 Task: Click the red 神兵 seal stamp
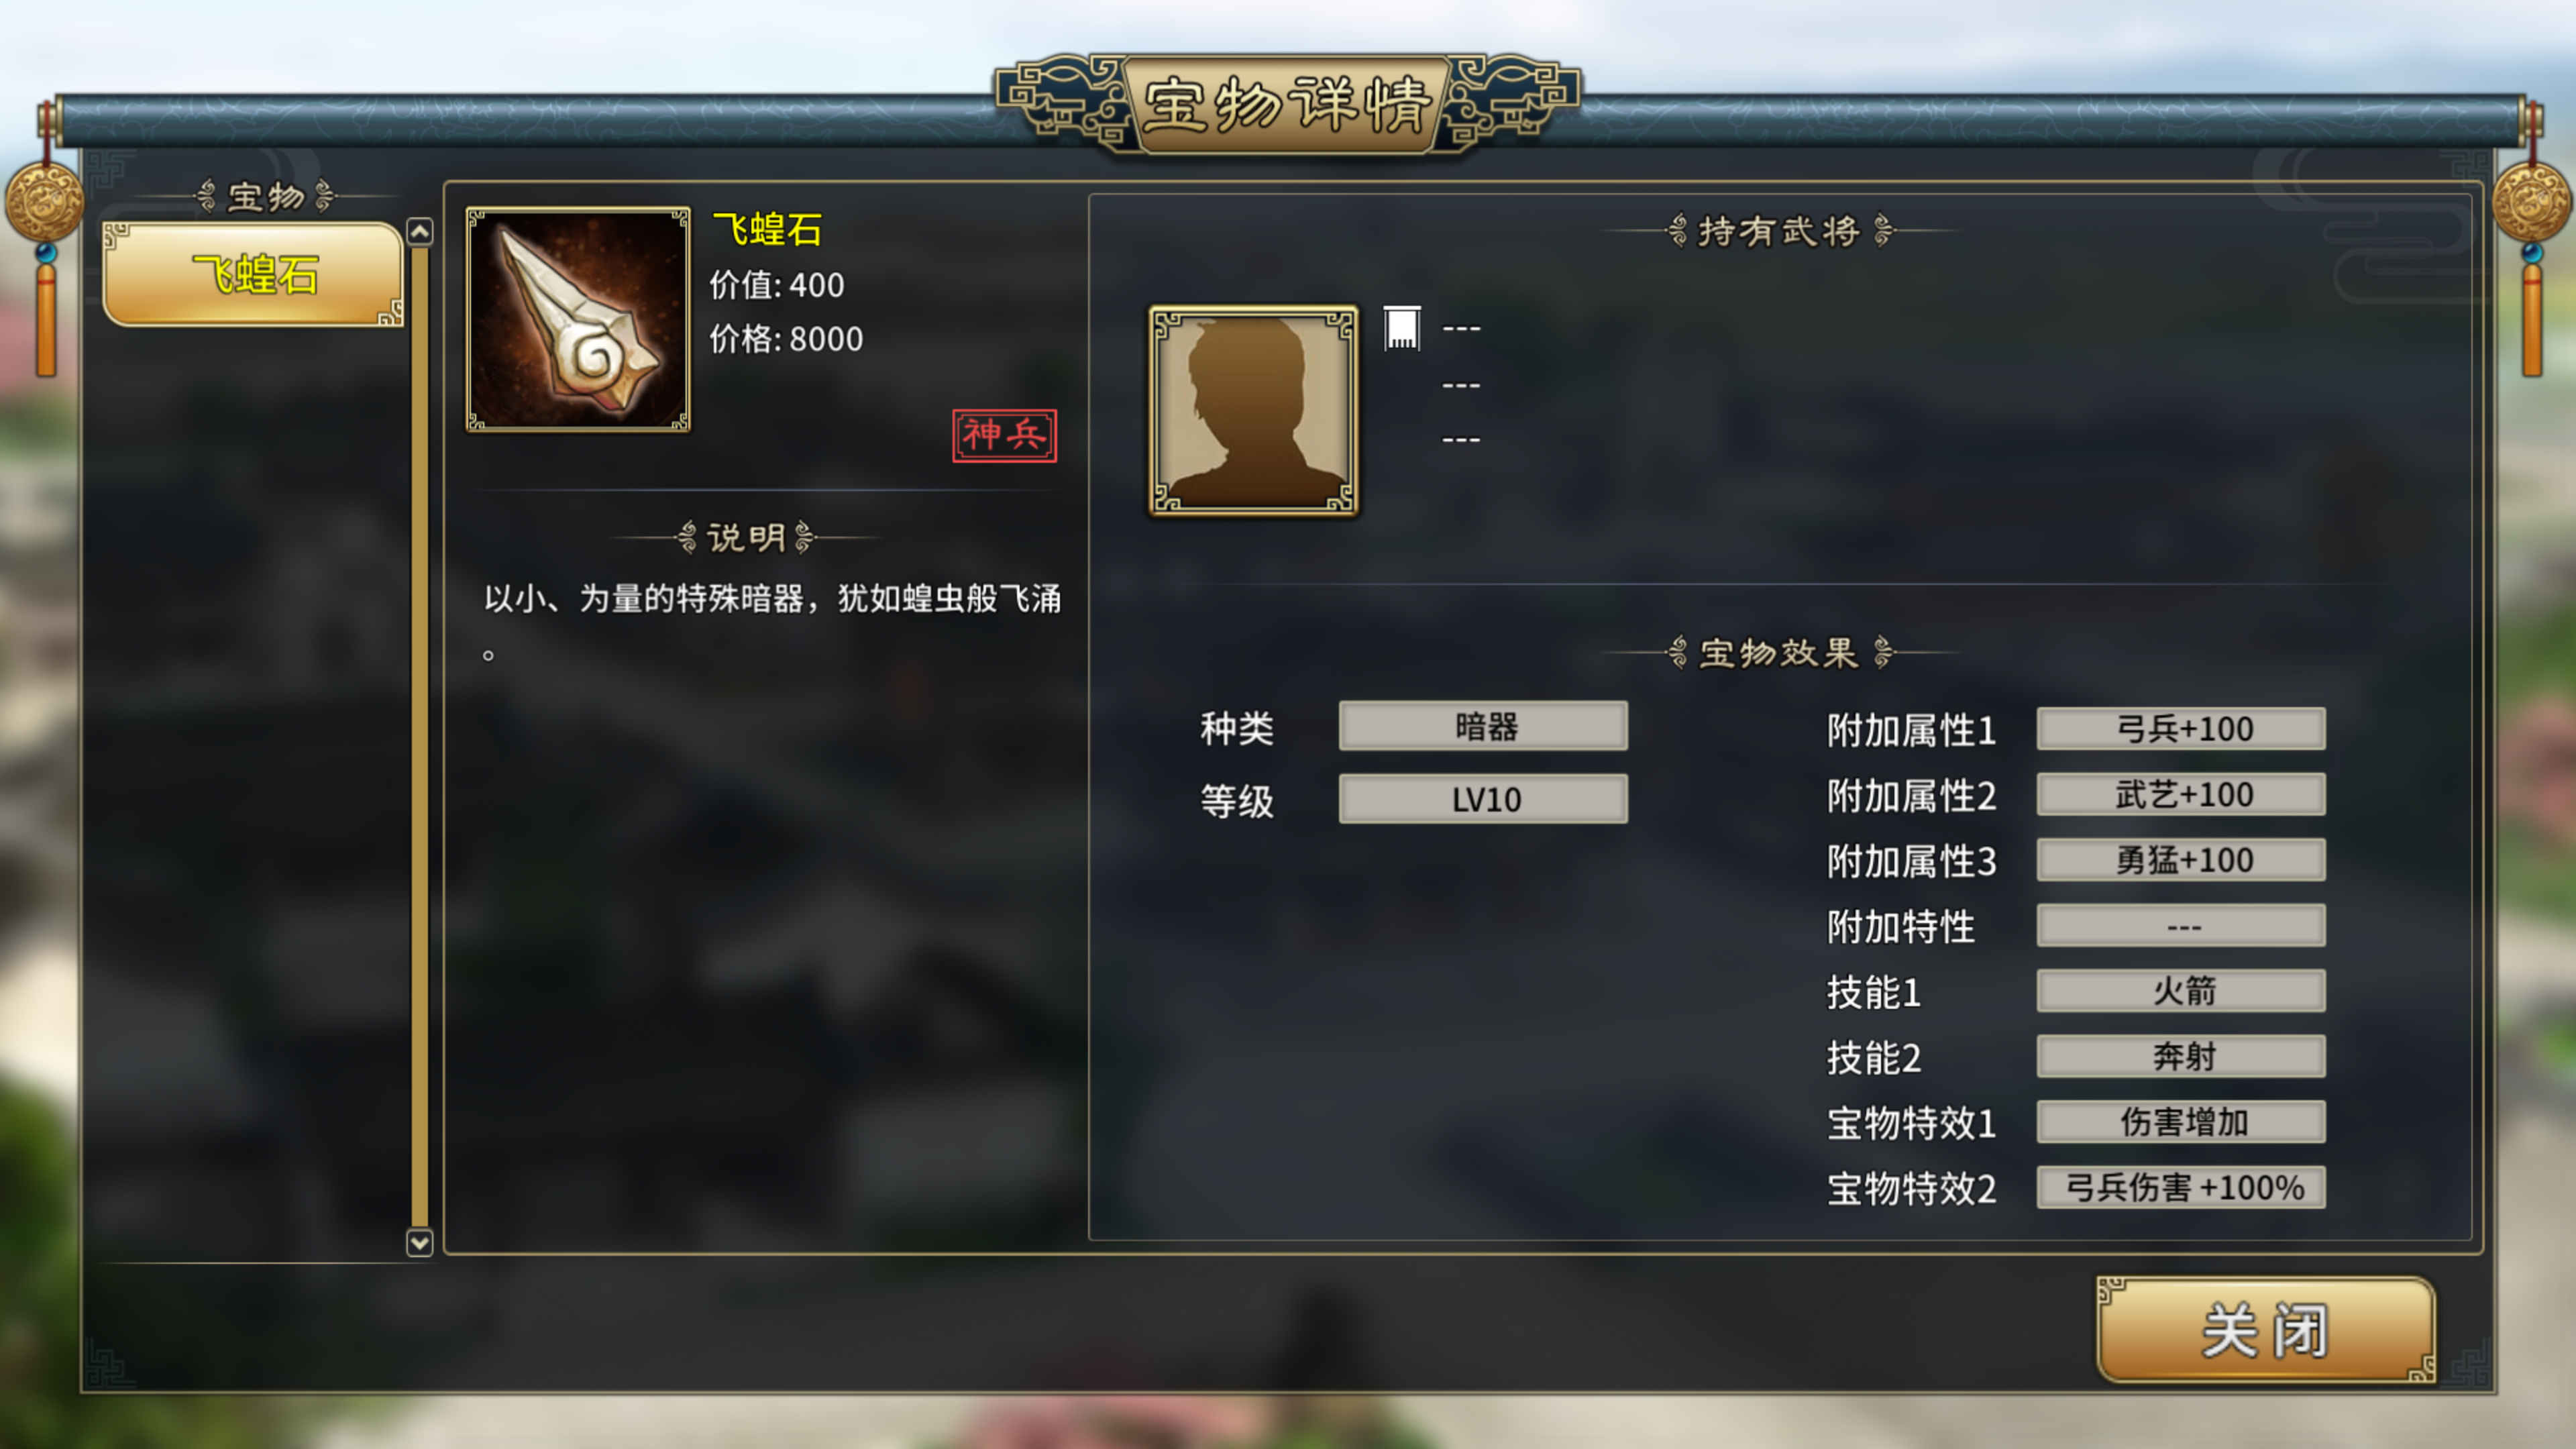pyautogui.click(x=1004, y=435)
